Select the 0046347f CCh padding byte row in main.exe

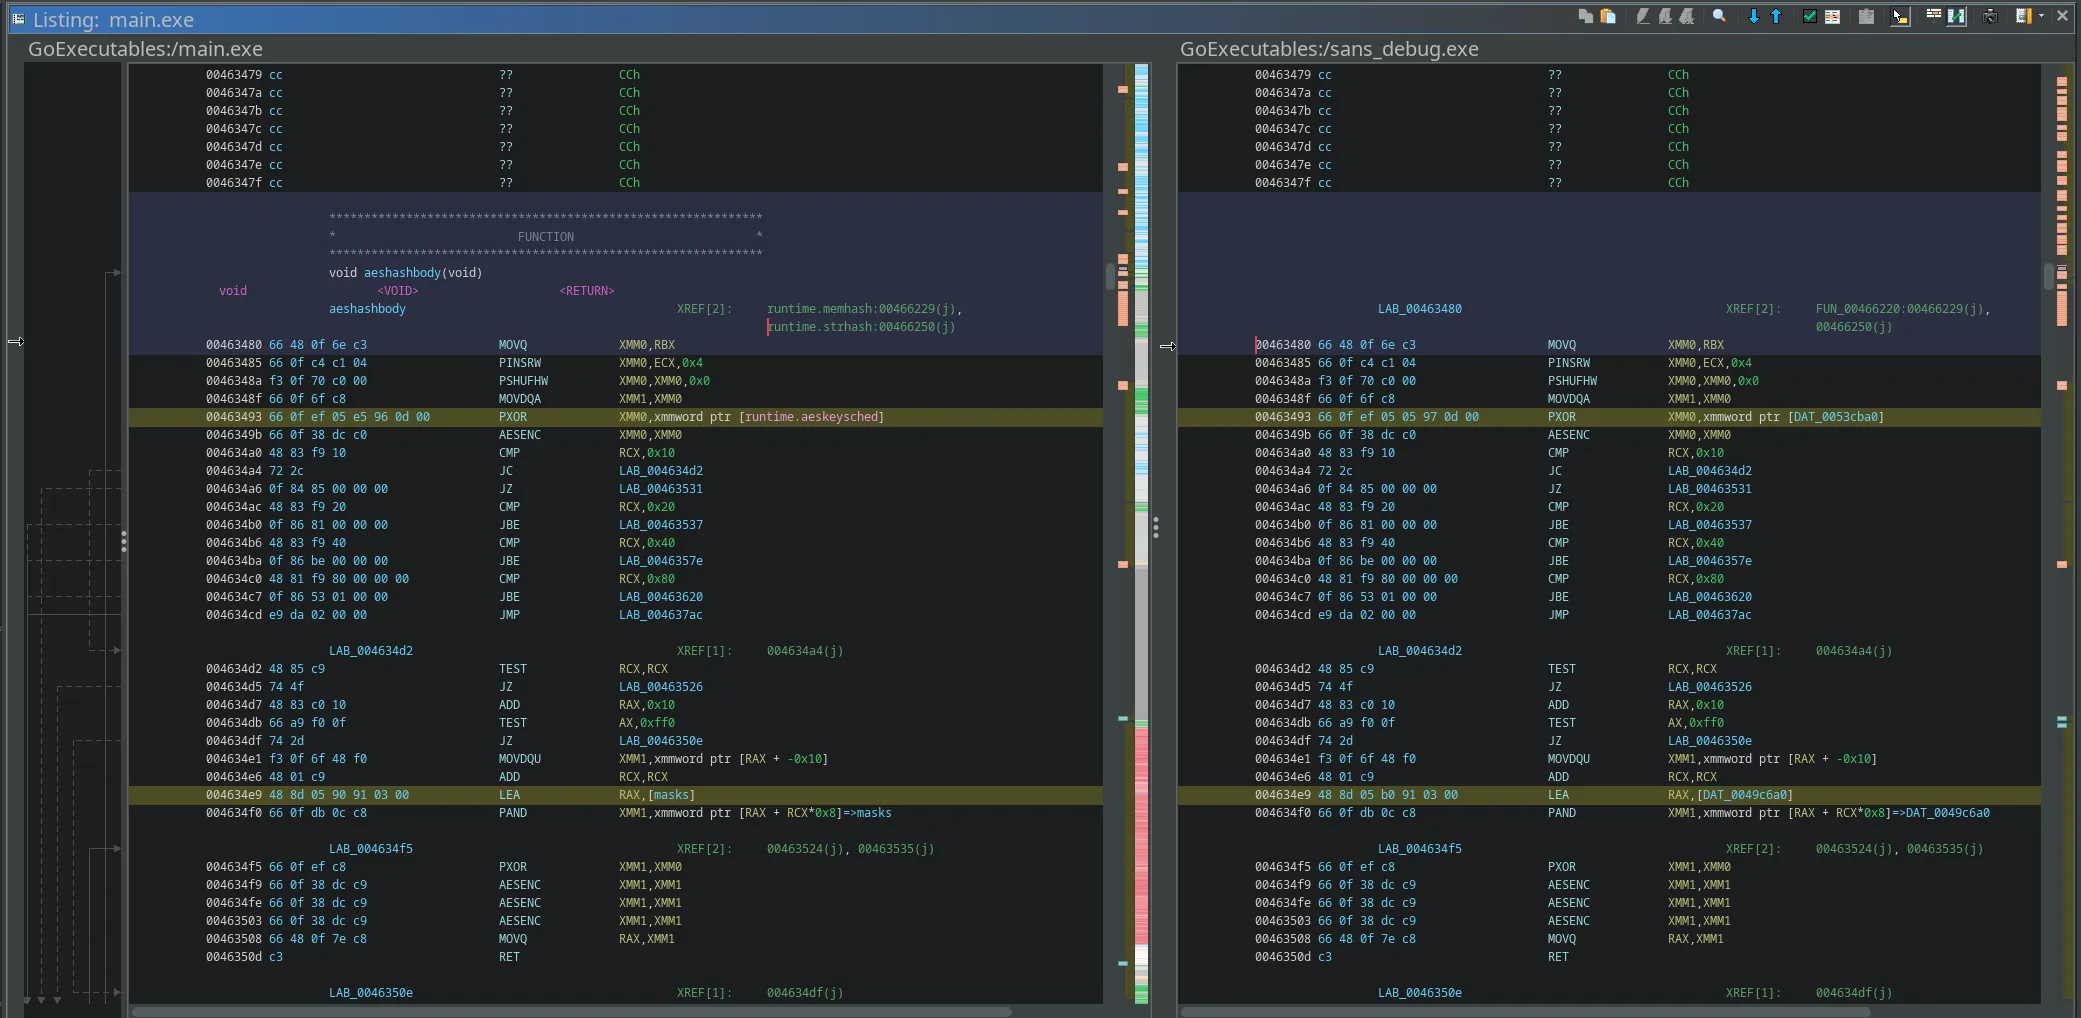[615, 183]
